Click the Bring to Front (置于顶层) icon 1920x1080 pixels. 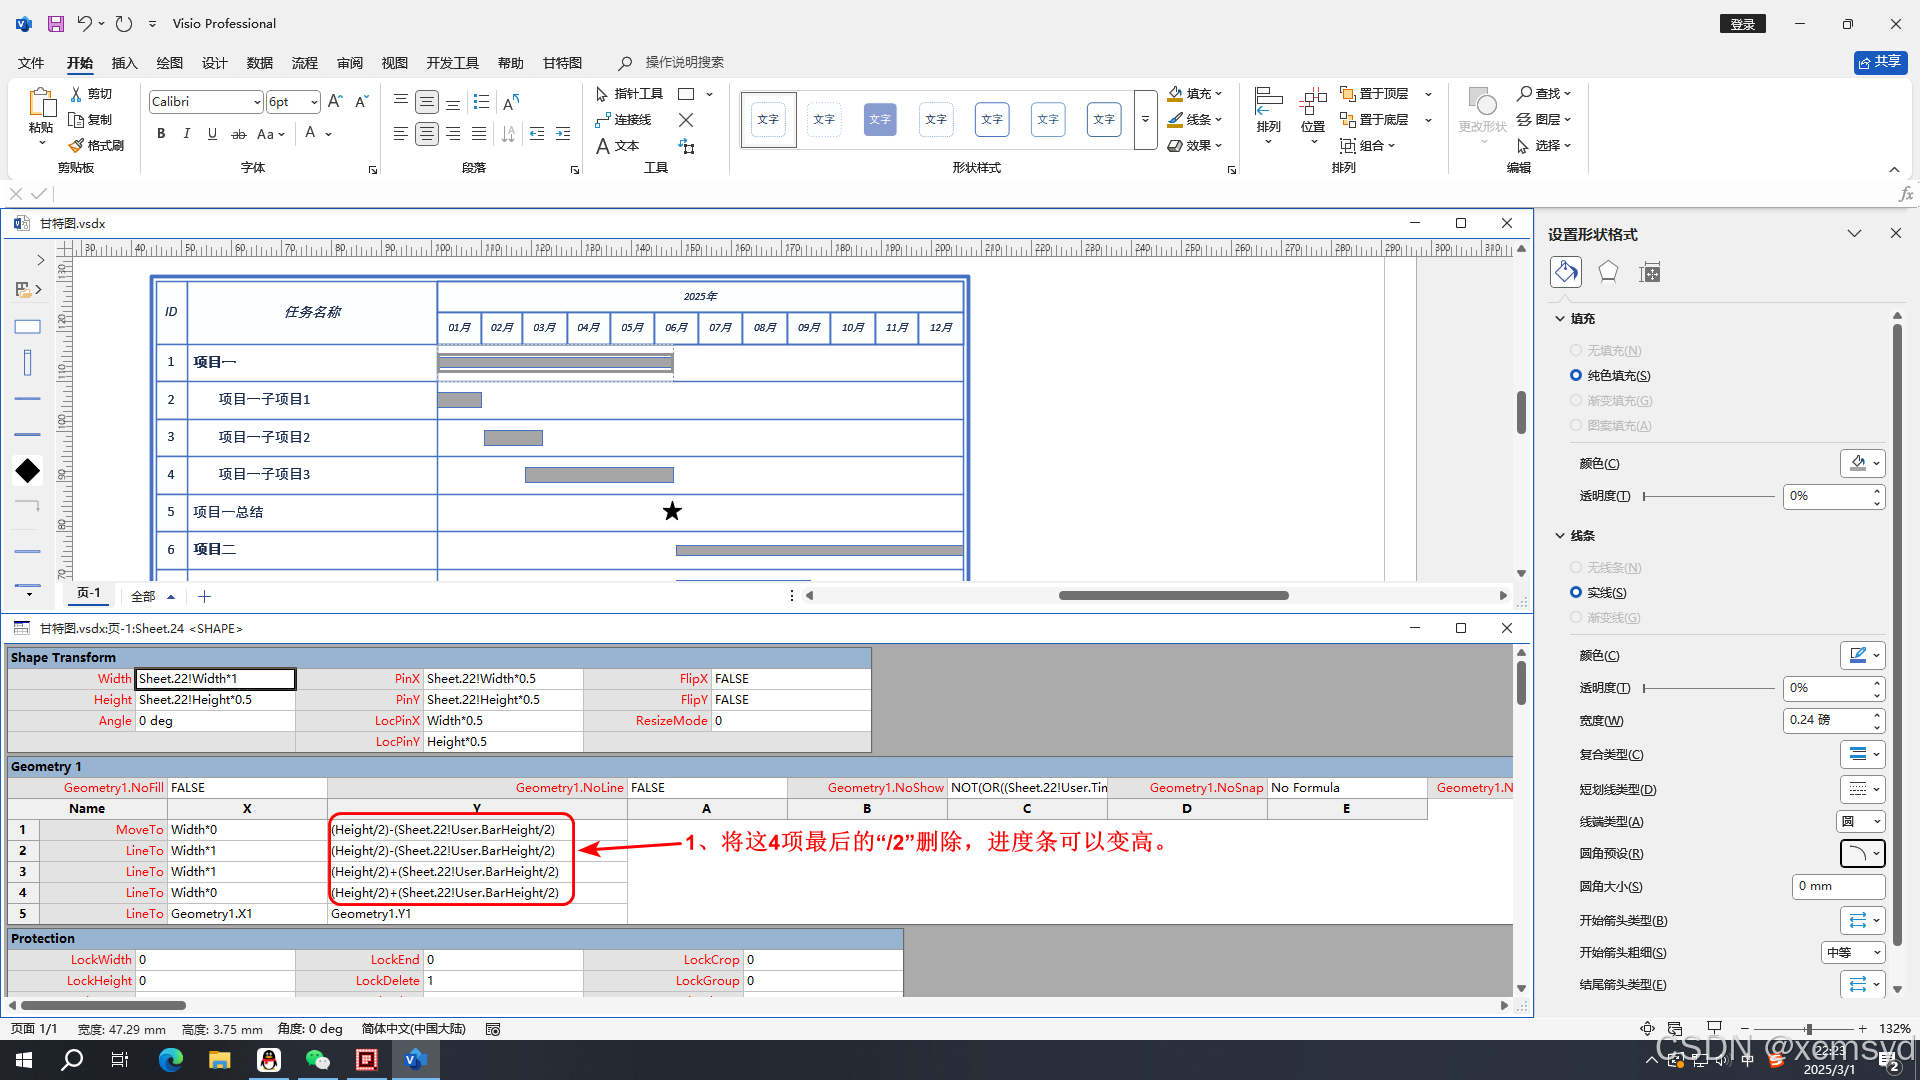1348,93
